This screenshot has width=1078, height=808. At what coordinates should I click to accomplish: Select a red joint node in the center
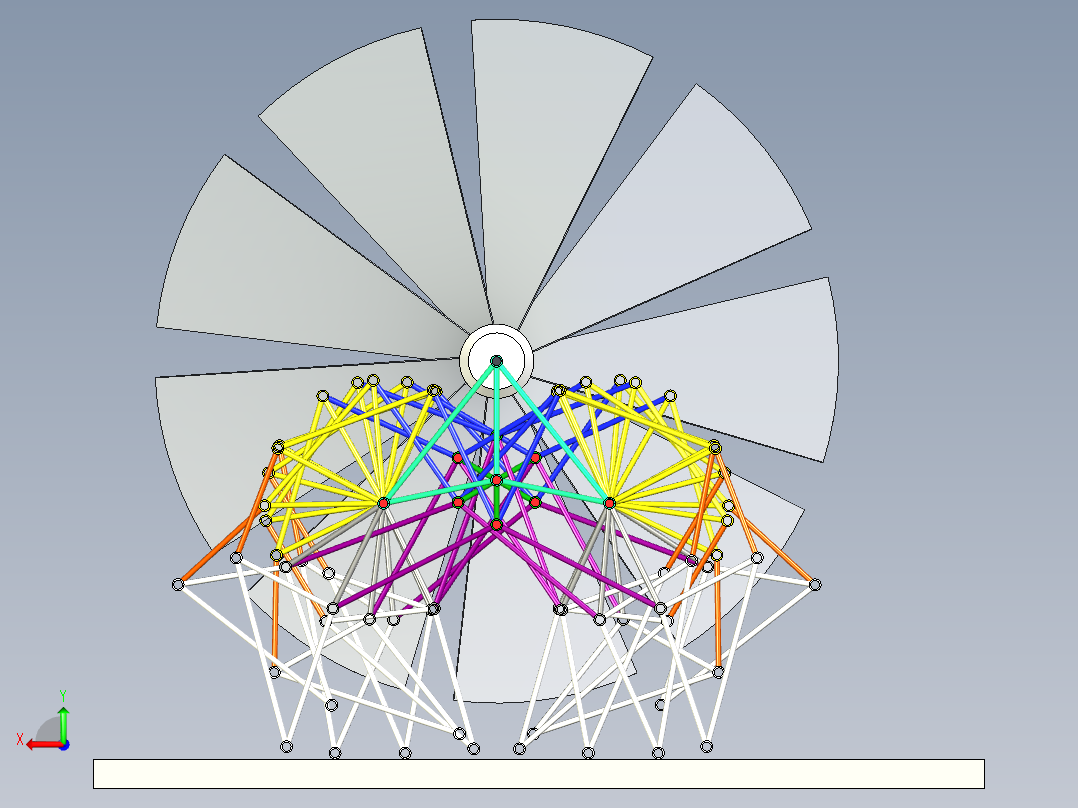tap(497, 480)
